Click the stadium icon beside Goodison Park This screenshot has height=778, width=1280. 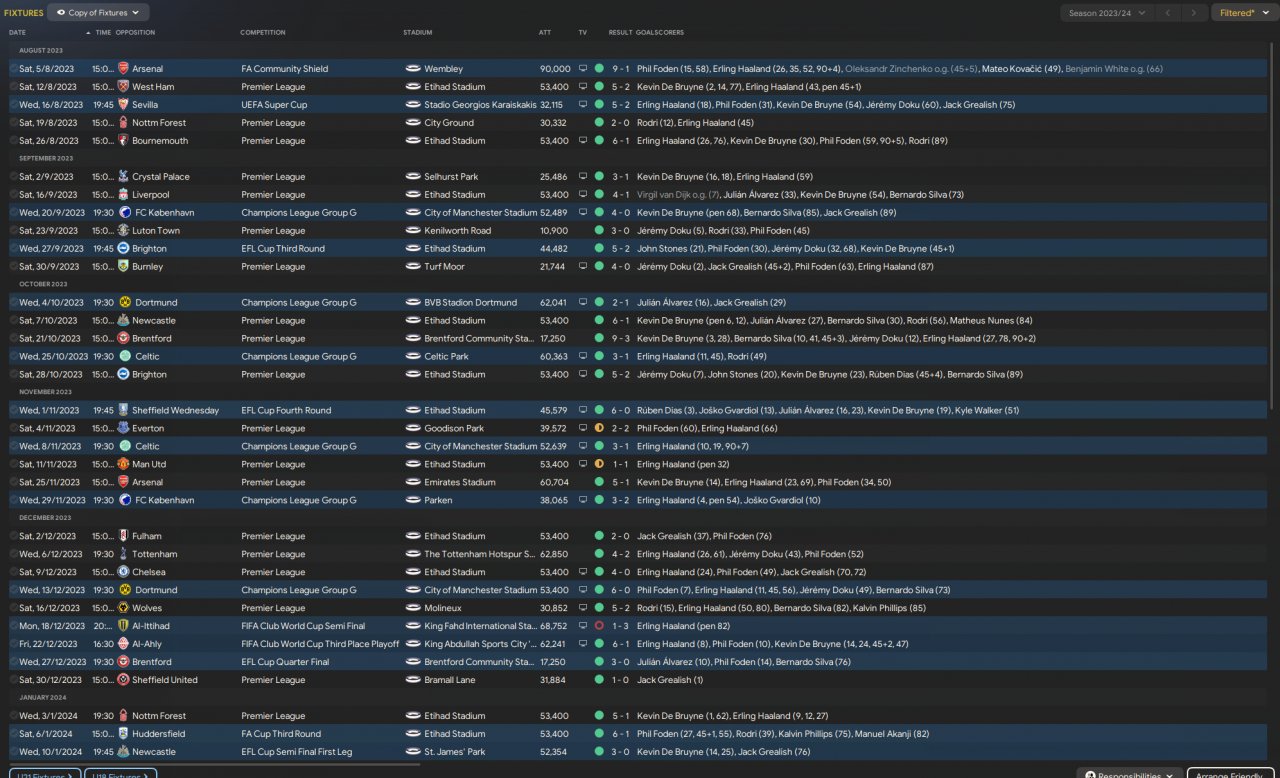pos(413,429)
